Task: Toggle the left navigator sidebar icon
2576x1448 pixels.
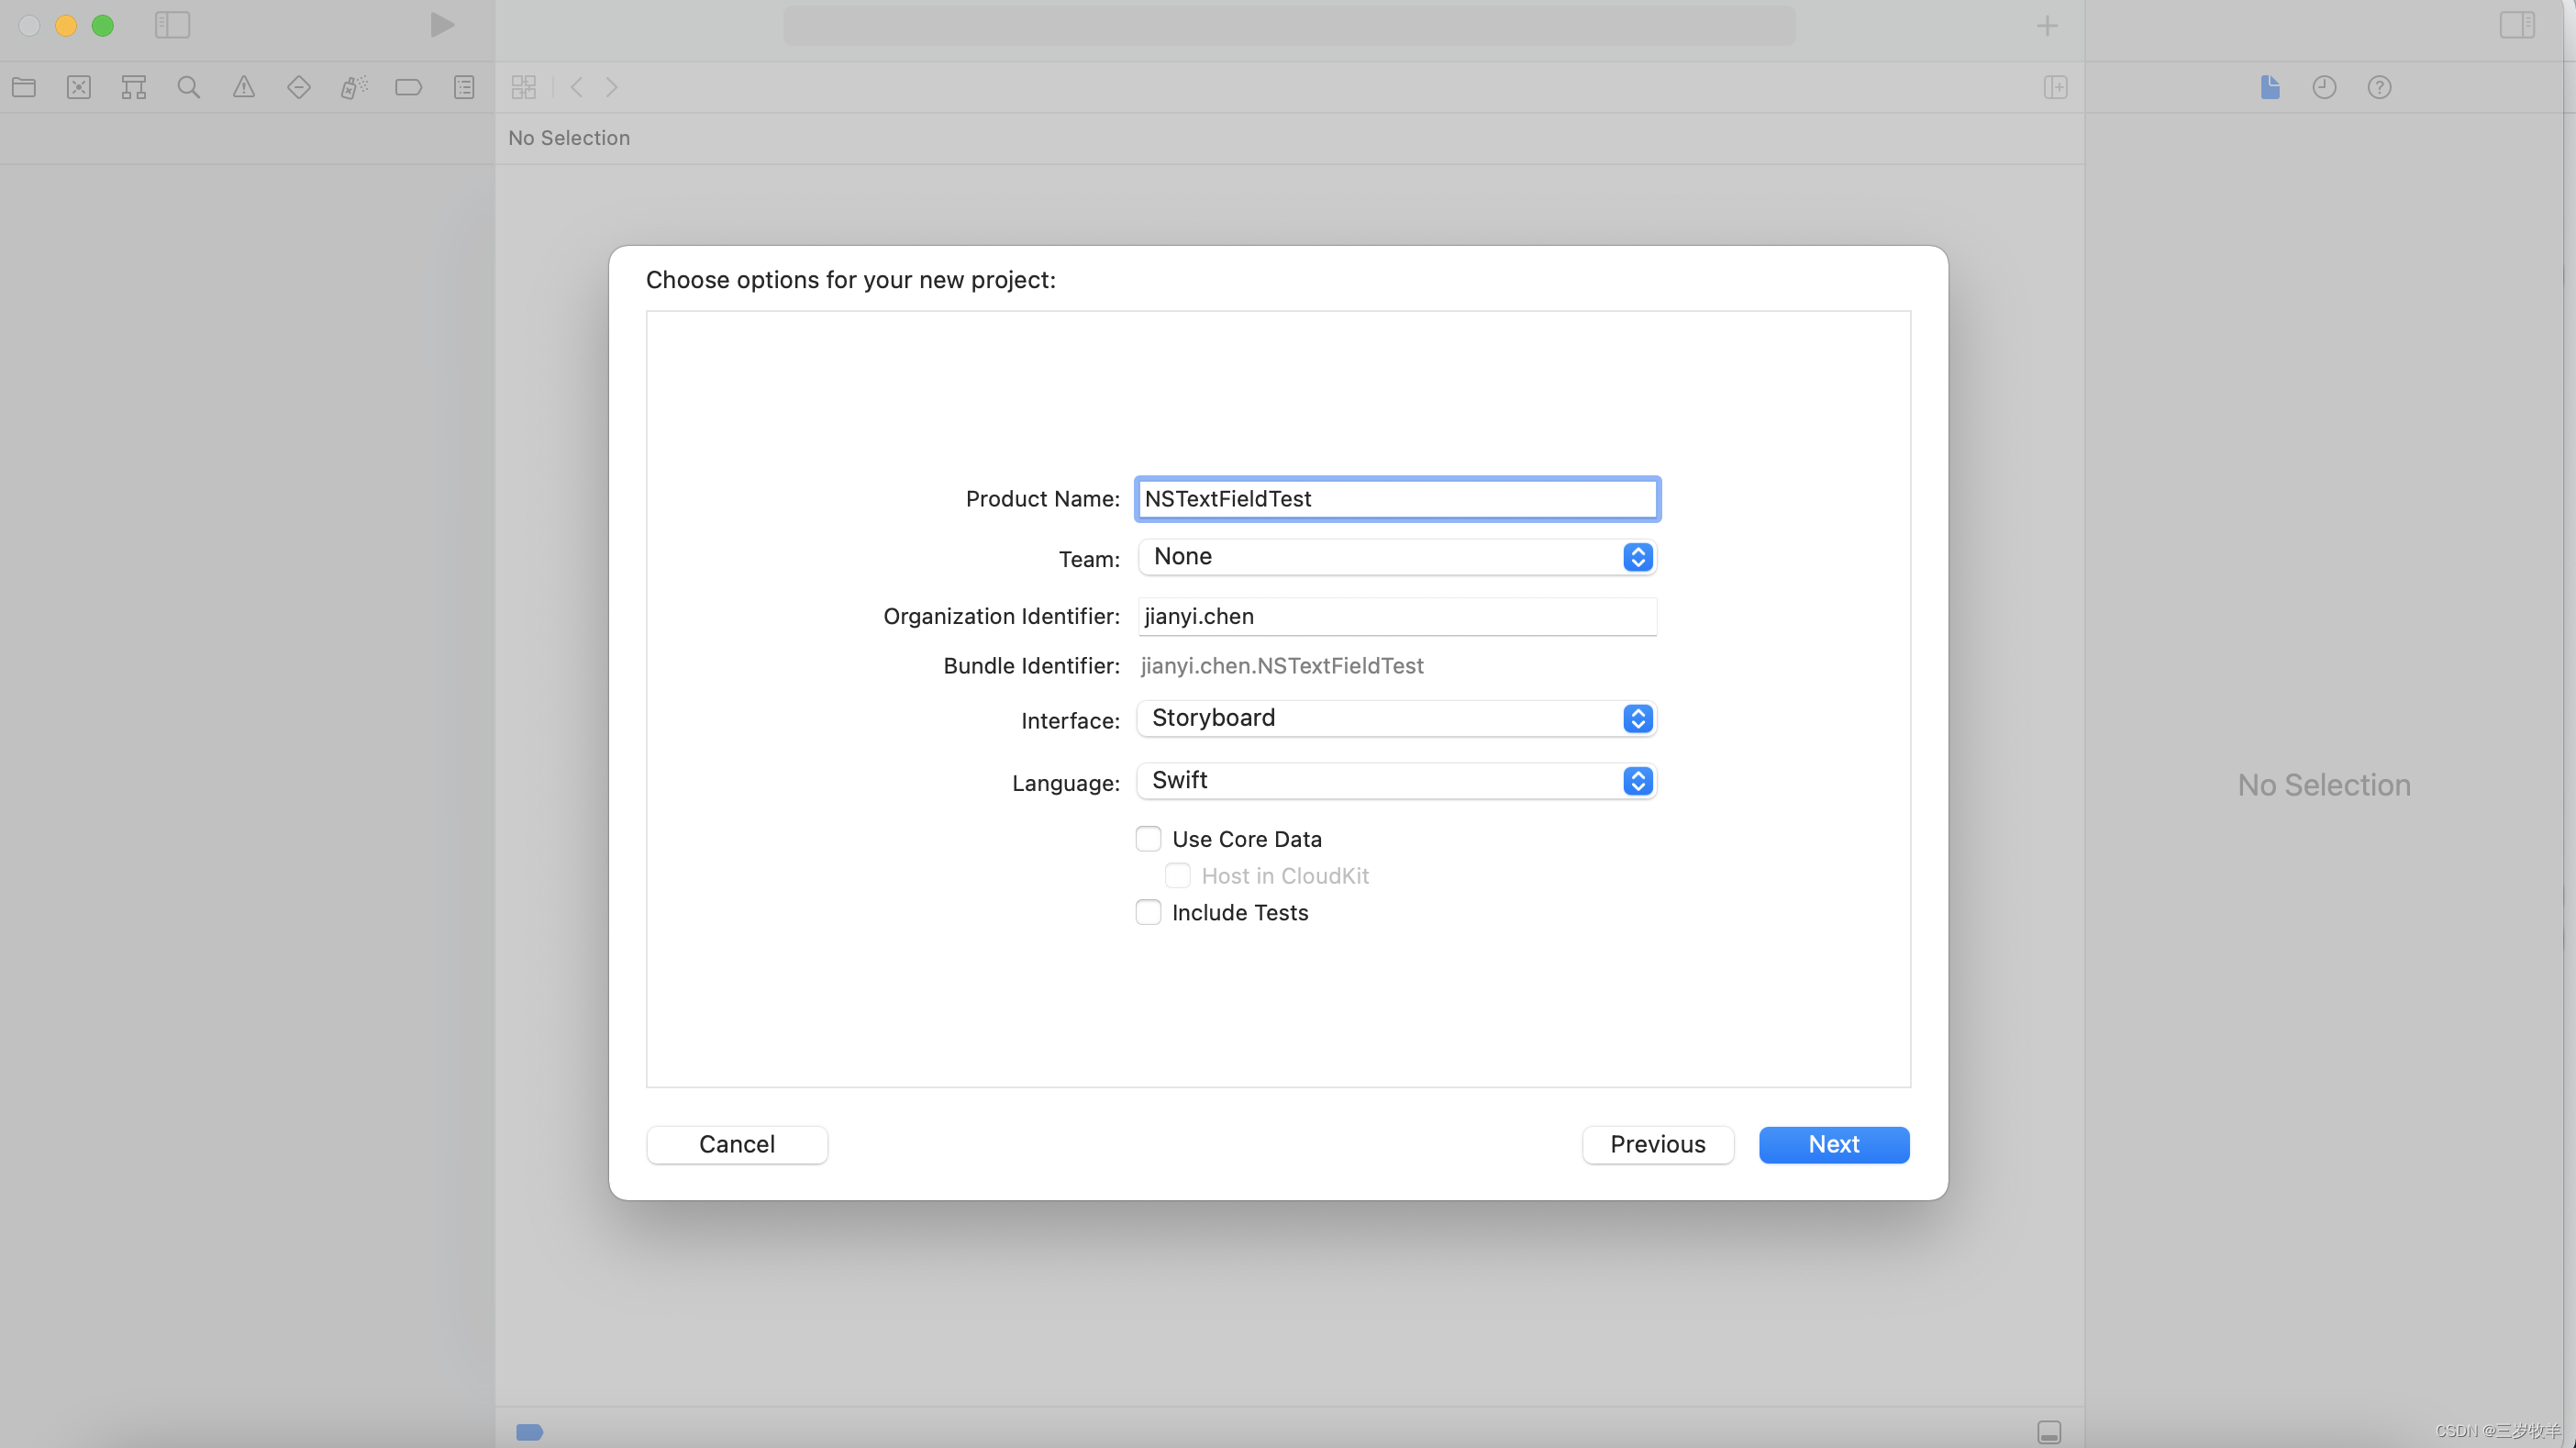Action: (x=172, y=25)
